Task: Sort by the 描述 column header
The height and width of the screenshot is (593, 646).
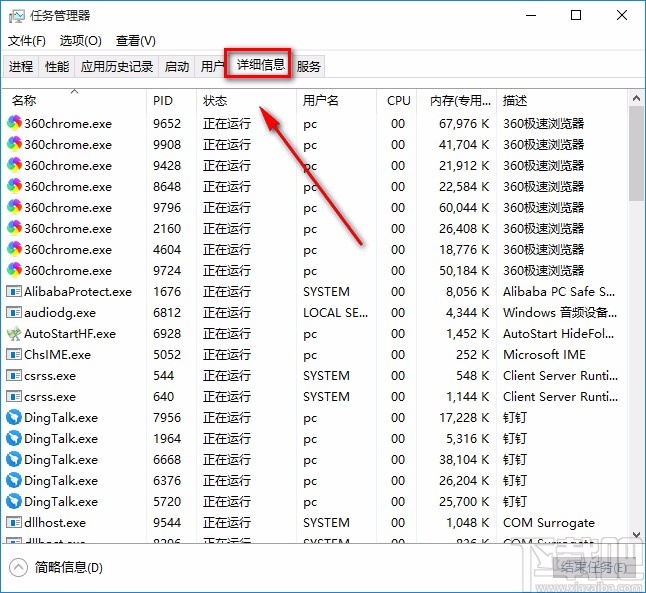Action: pos(562,101)
